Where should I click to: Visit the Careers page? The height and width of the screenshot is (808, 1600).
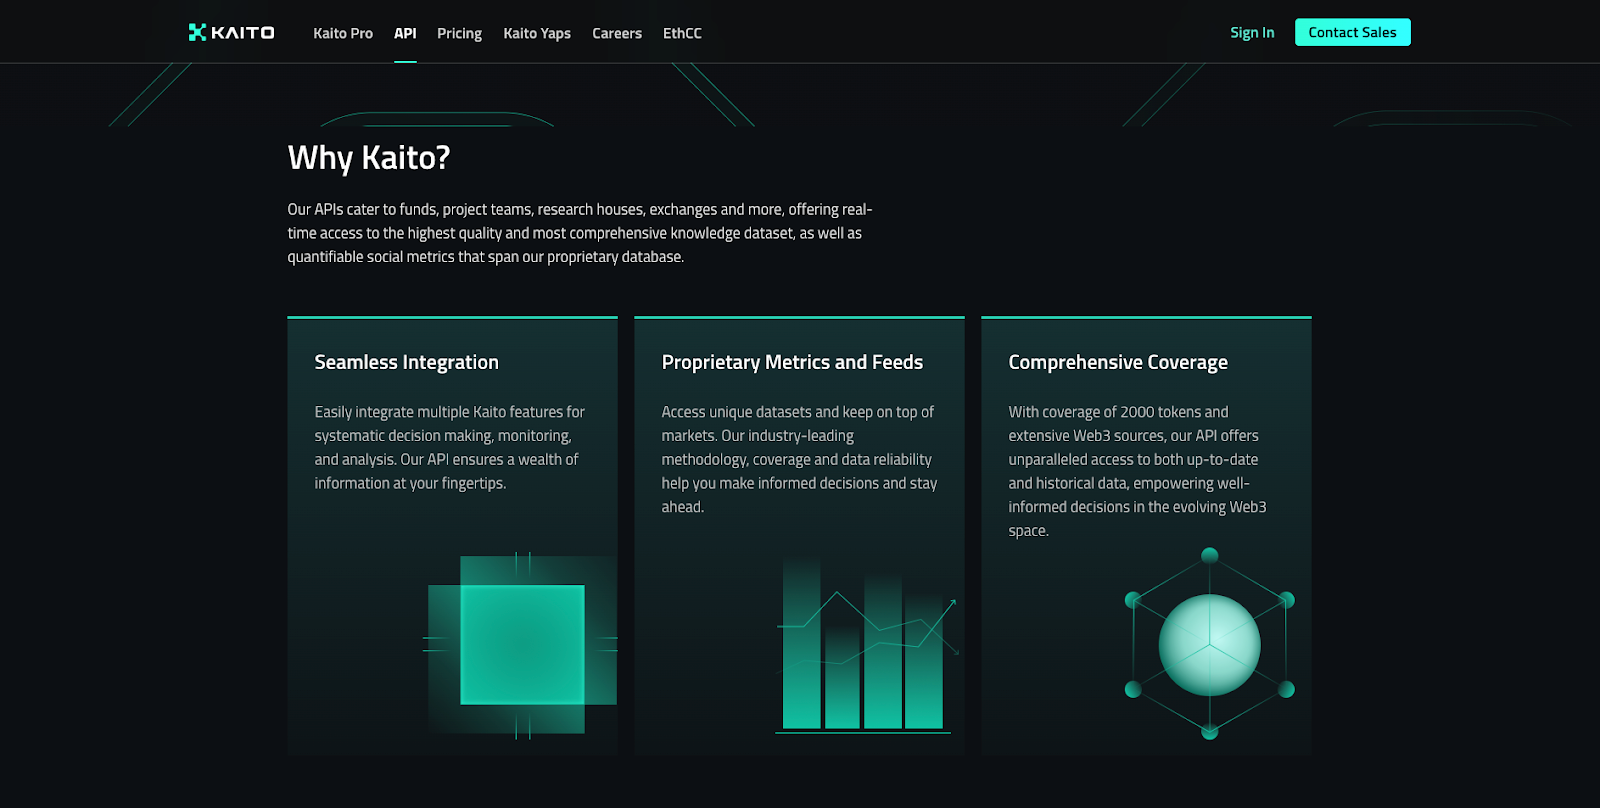617,33
